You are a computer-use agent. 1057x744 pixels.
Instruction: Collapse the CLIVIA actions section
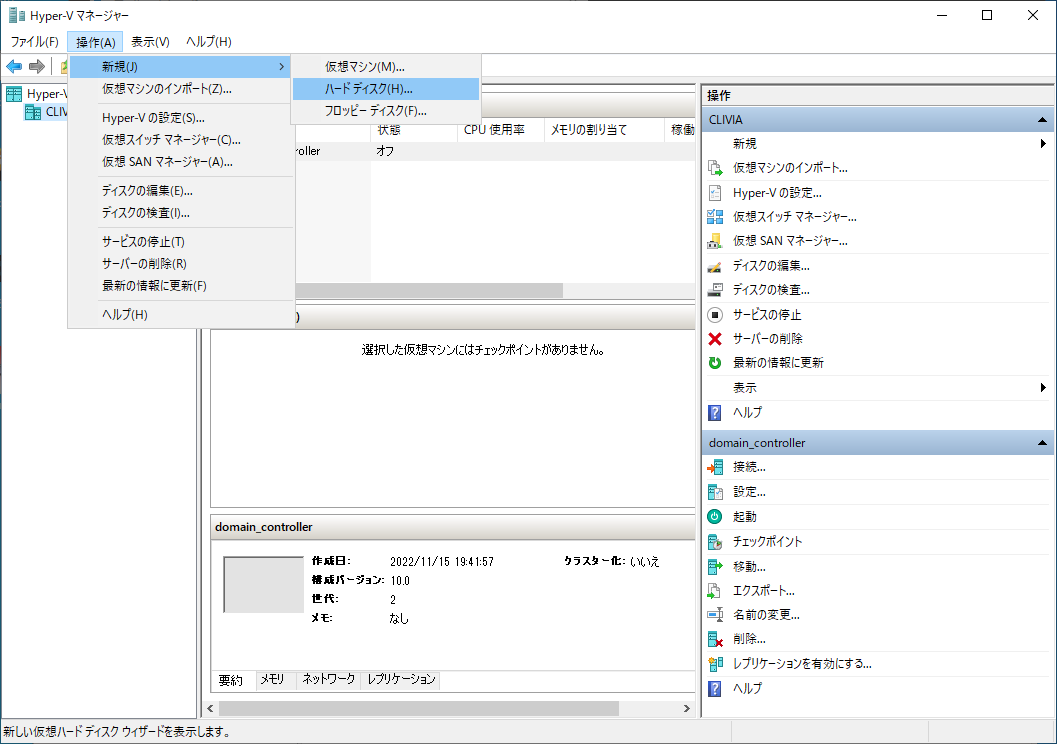[x=1042, y=120]
